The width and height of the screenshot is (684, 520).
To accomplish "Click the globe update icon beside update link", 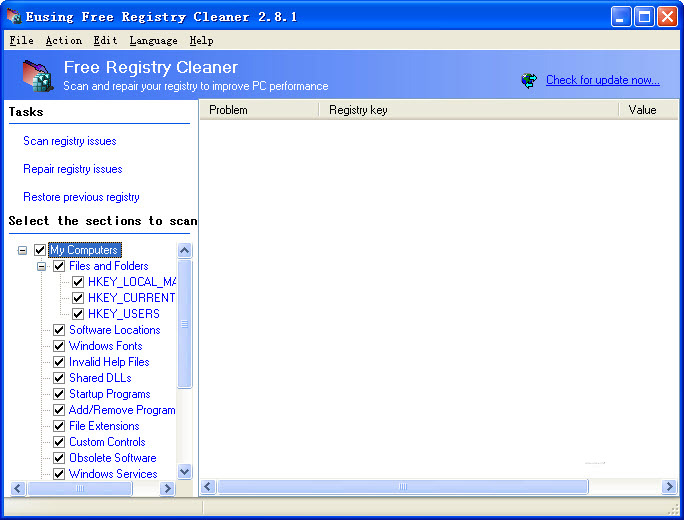I will 529,80.
